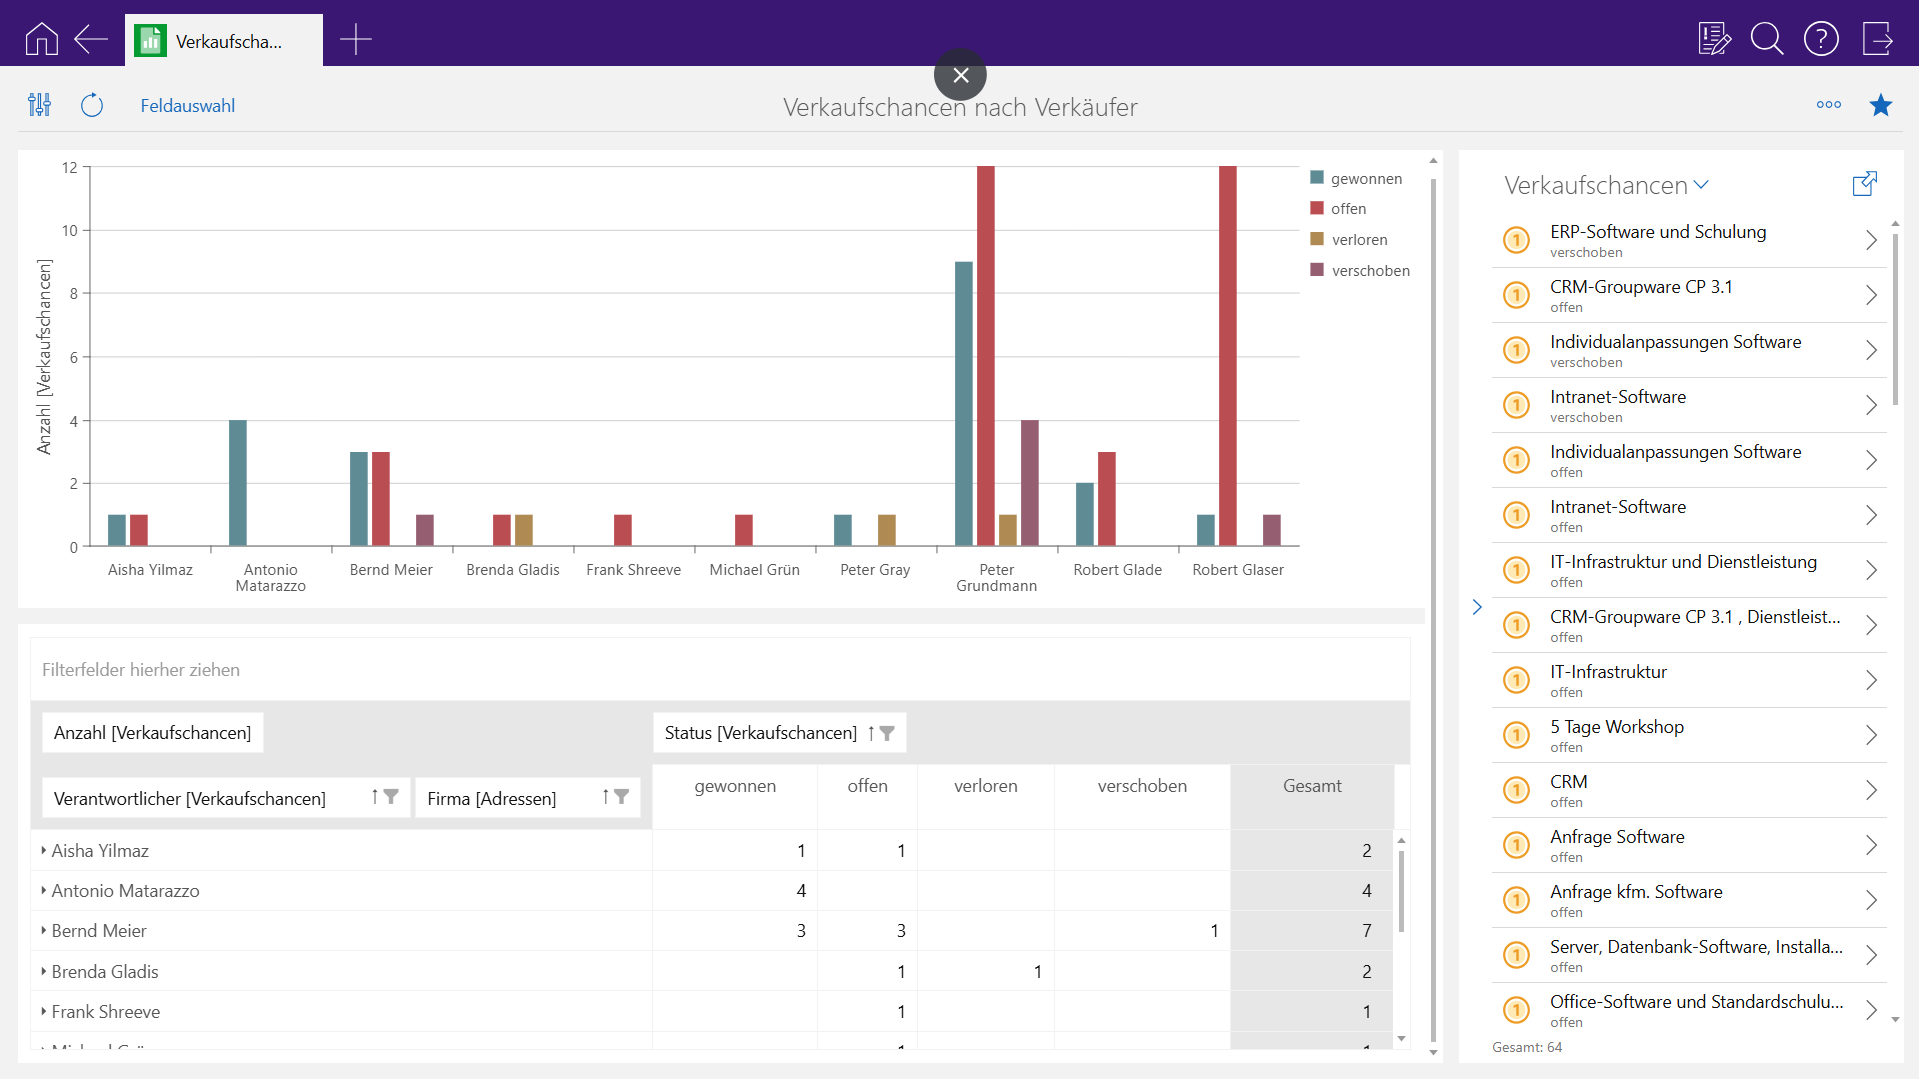Viewport: 1919px width, 1079px height.
Task: Toggle the verschoben legend entry
Action: point(1360,270)
